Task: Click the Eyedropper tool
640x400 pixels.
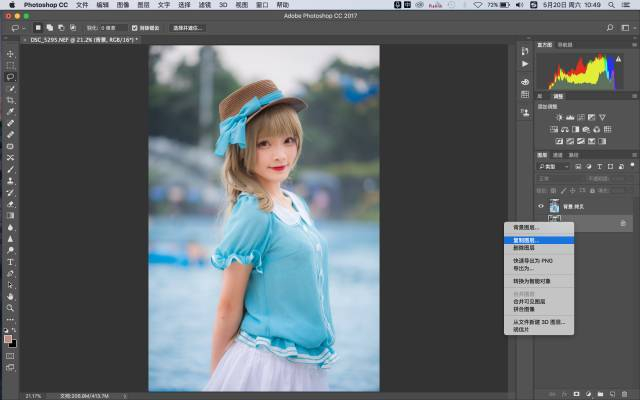Action: tap(10, 111)
